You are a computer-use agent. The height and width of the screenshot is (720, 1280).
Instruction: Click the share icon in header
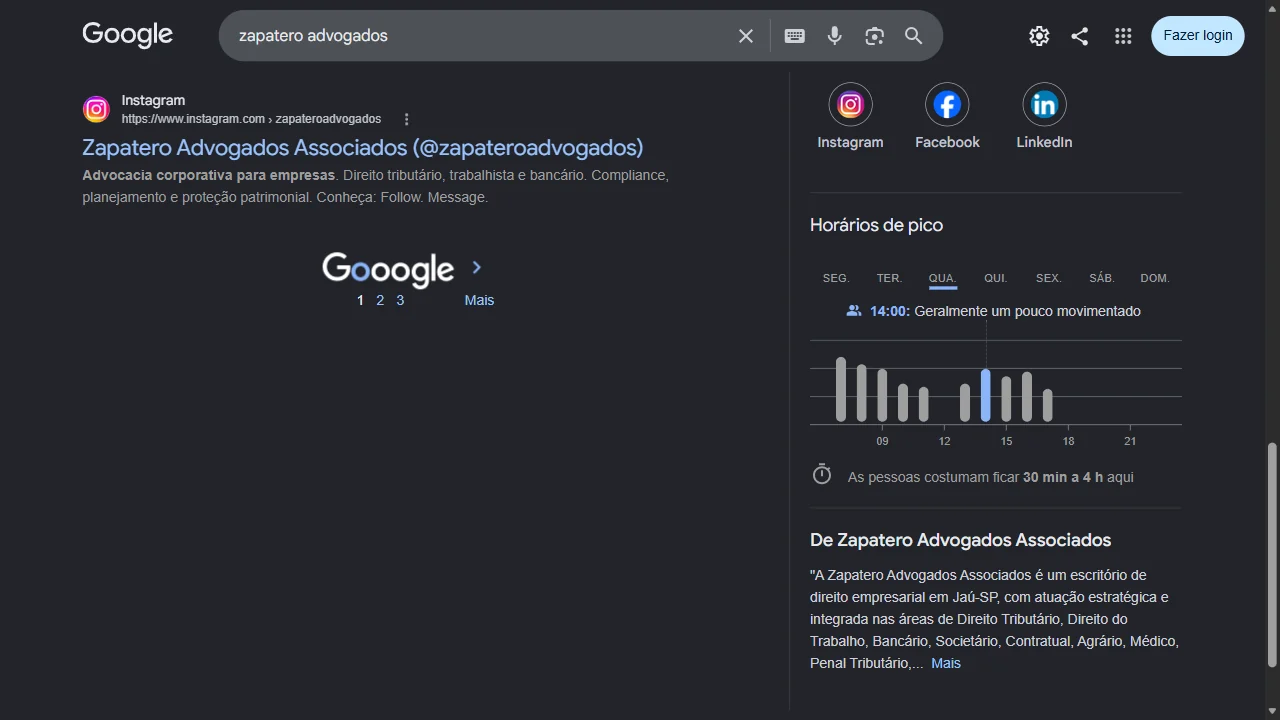point(1080,36)
